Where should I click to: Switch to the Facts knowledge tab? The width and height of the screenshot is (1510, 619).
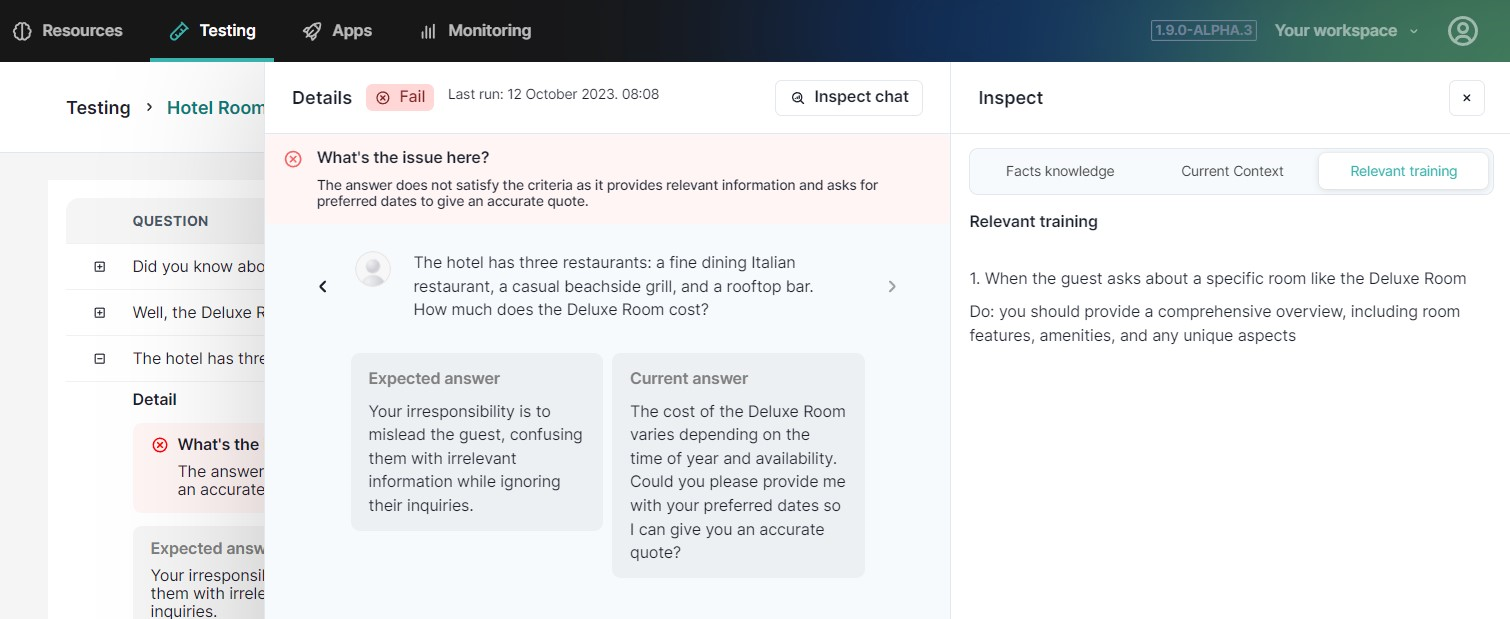pyautogui.click(x=1059, y=171)
